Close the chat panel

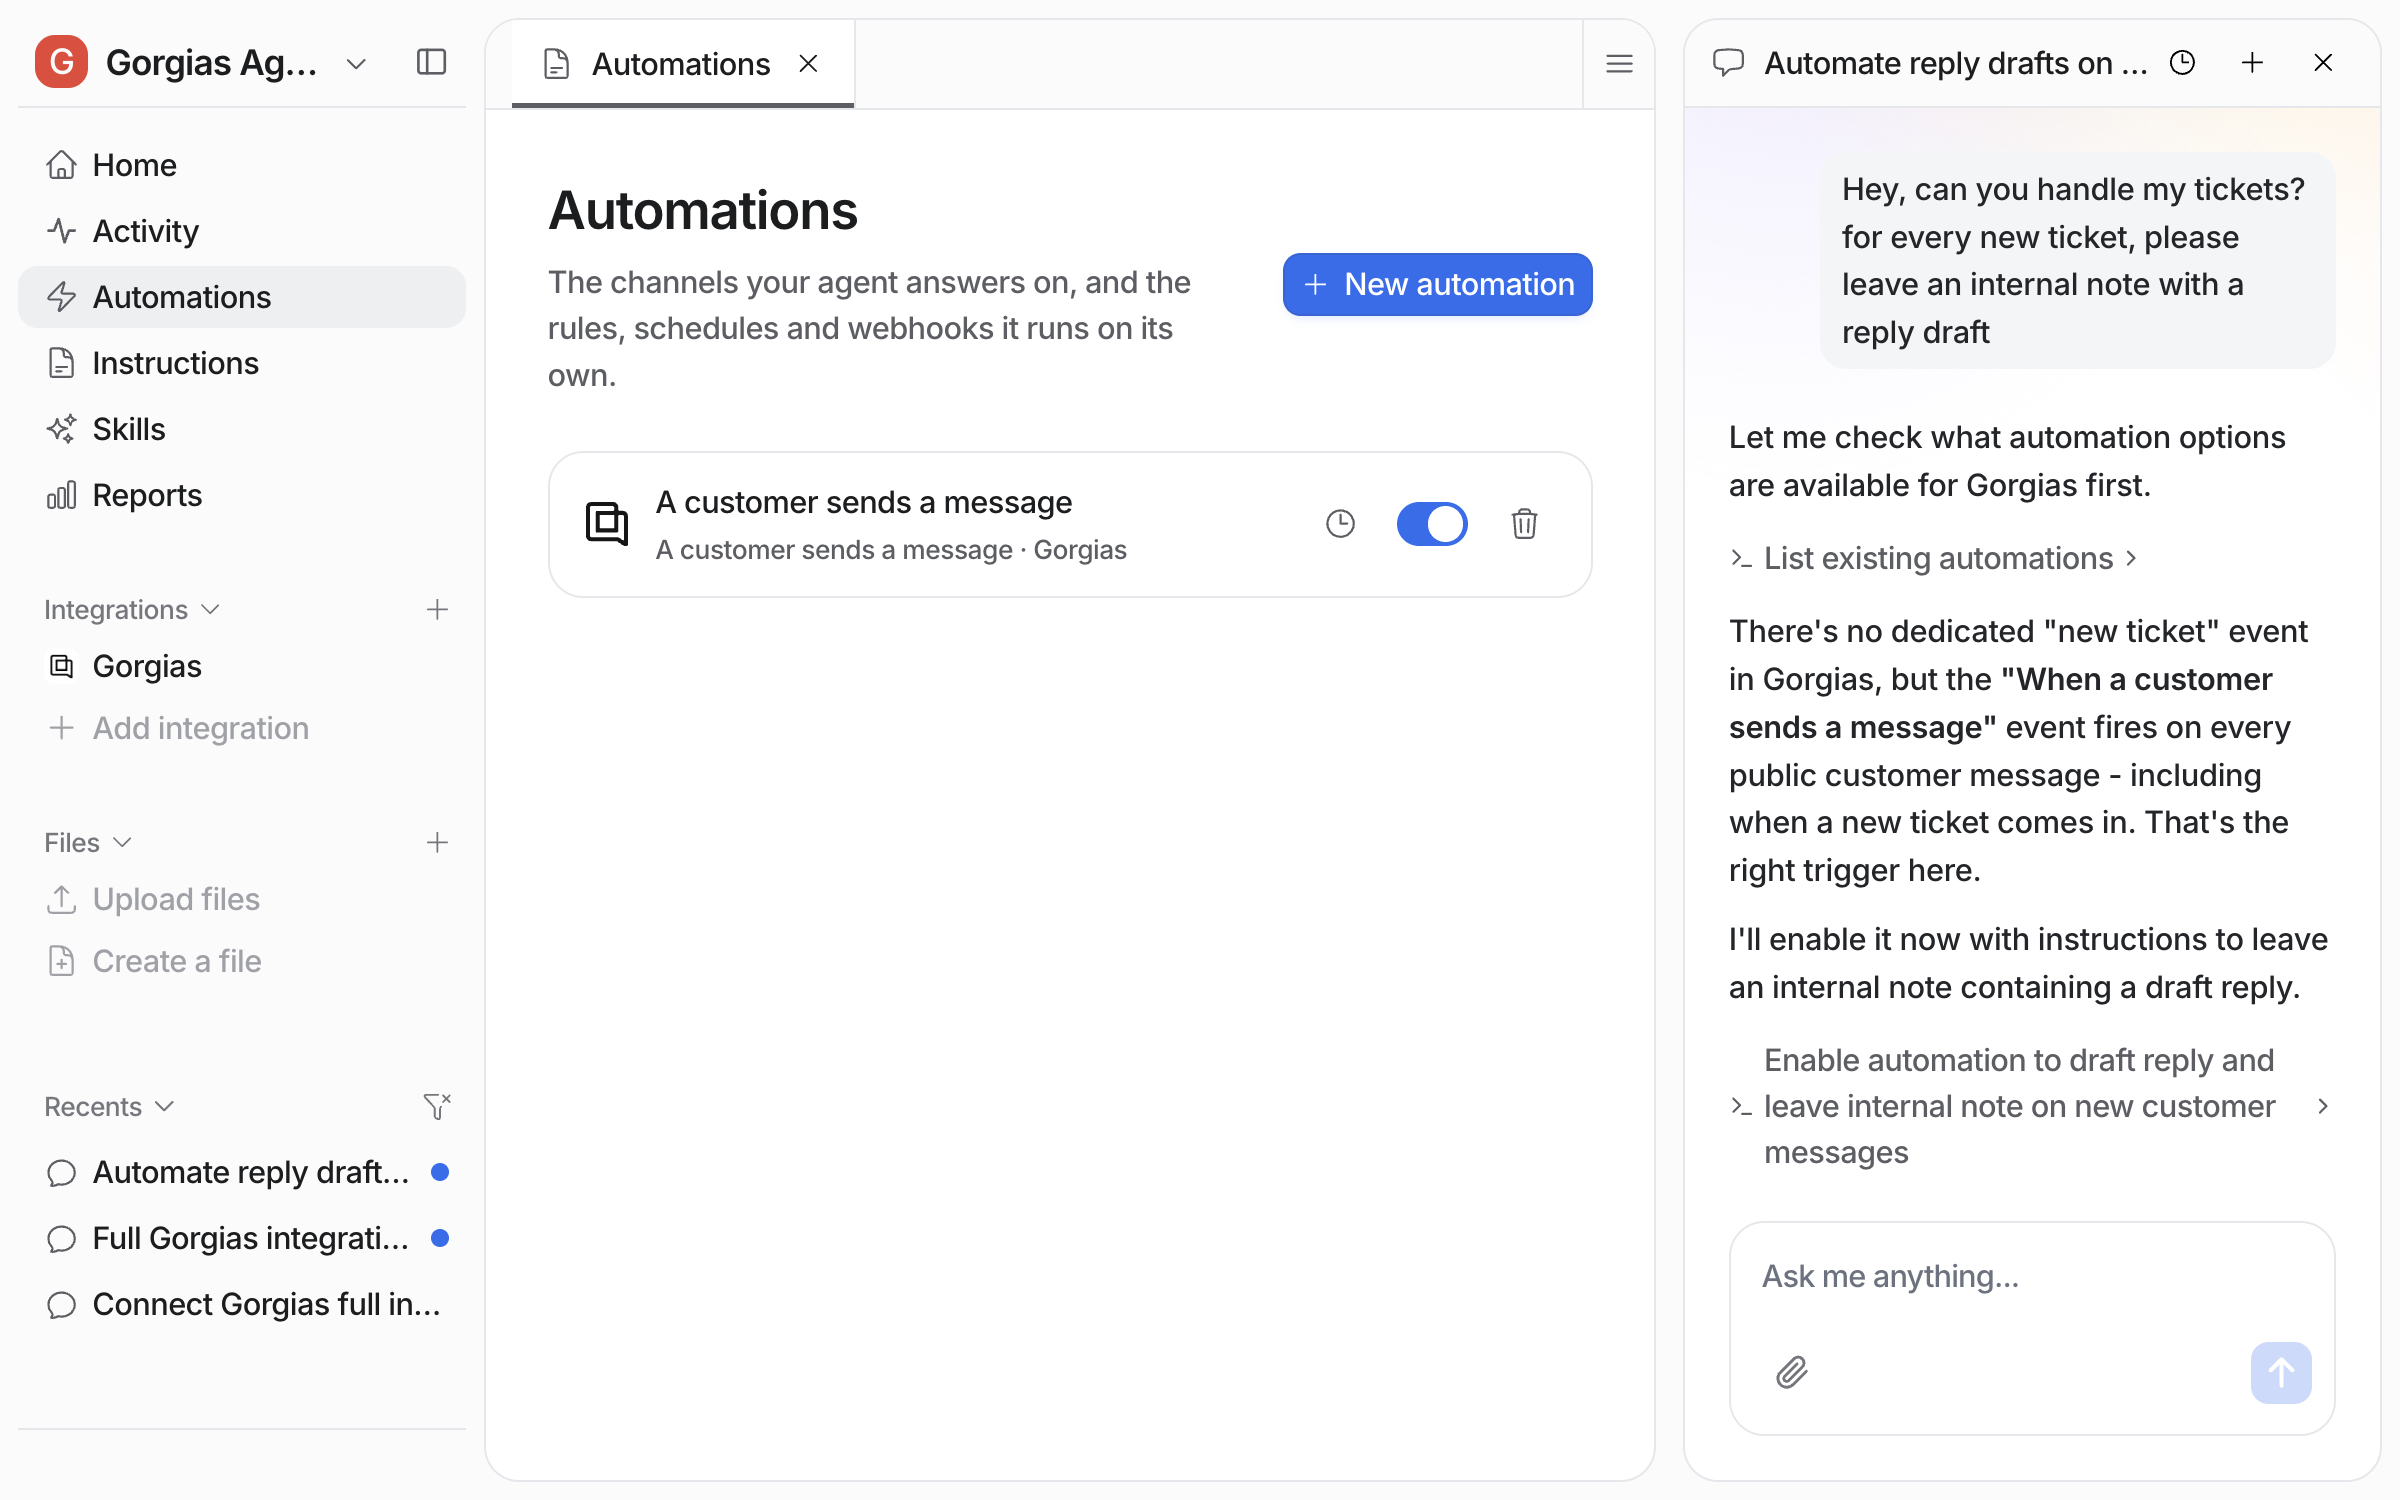coord(2323,63)
